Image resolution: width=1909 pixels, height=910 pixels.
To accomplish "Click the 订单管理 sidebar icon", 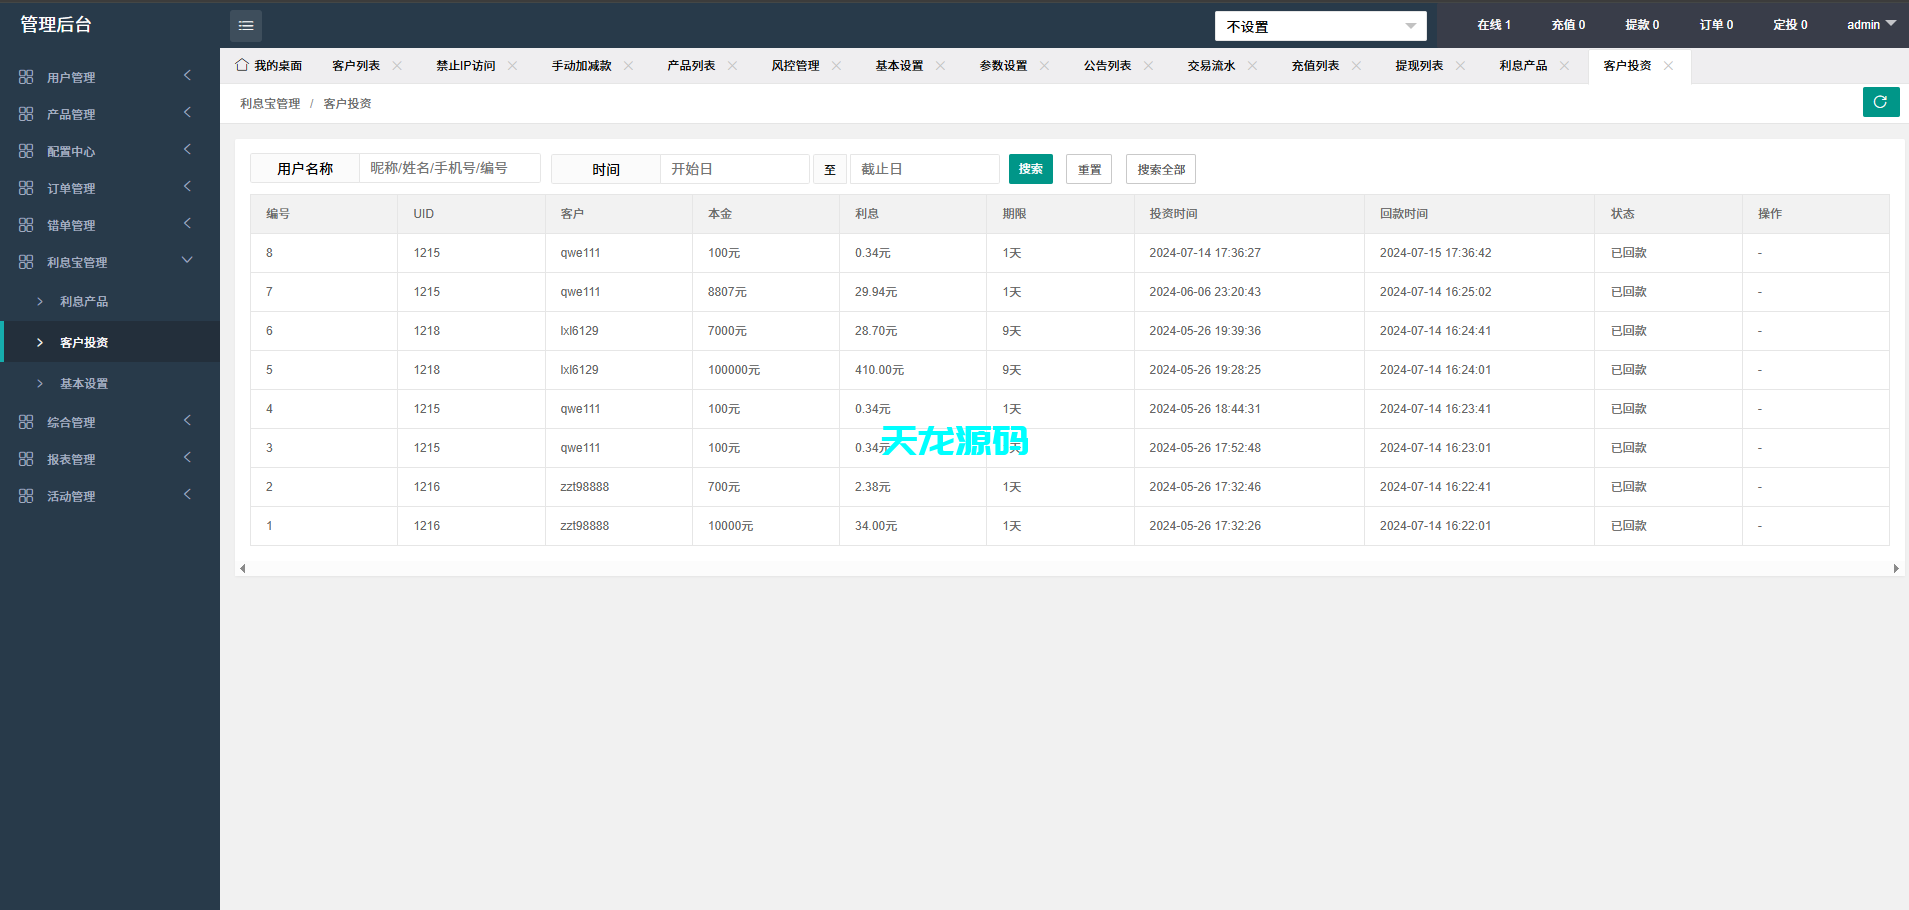I will 26,187.
